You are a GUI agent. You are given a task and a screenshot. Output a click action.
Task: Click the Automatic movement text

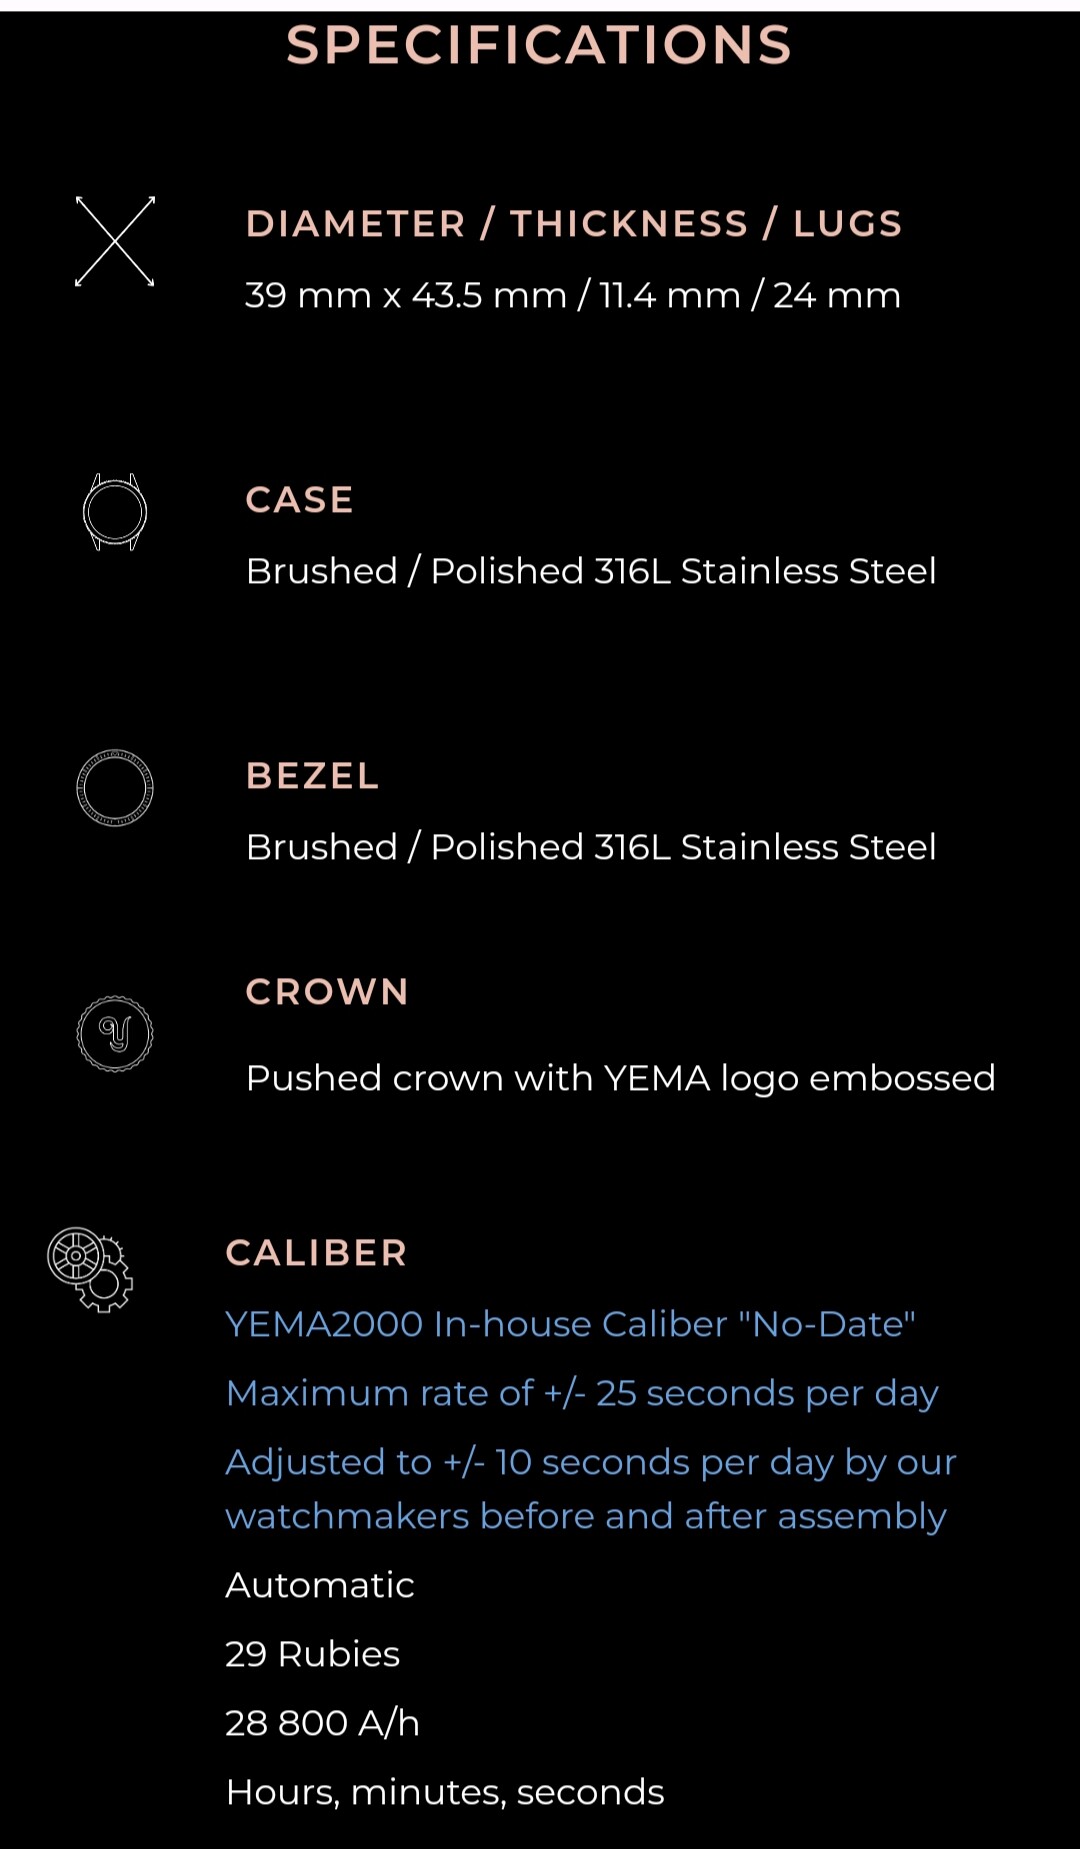coord(320,1585)
